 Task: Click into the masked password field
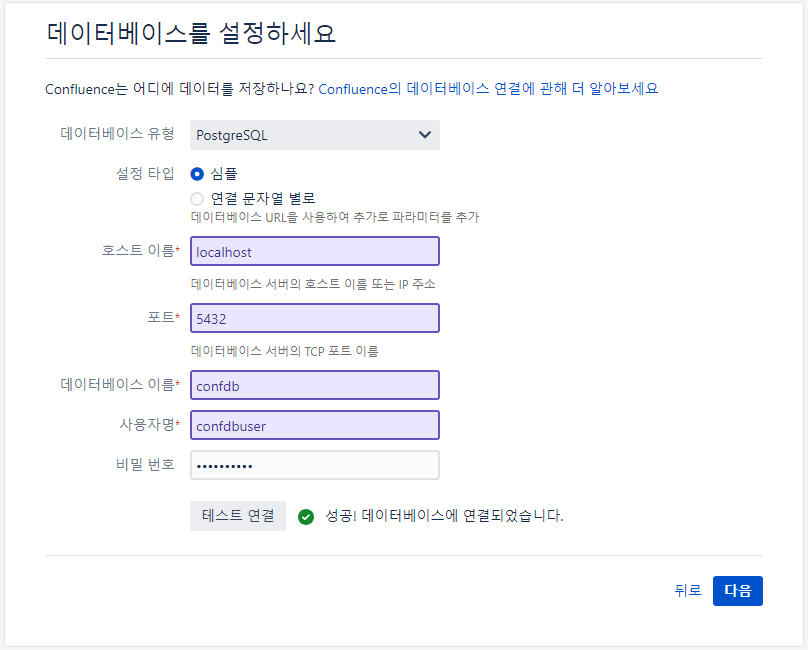coord(314,465)
